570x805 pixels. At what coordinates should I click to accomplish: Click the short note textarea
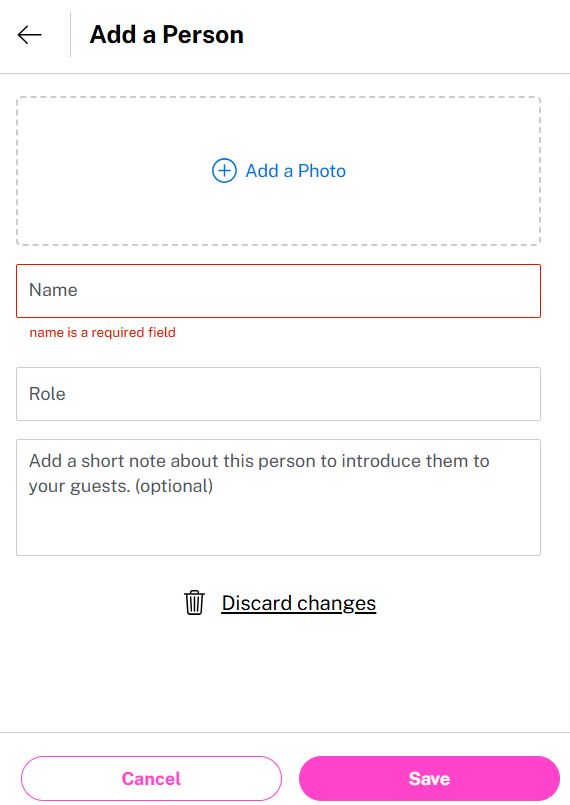tap(278, 497)
